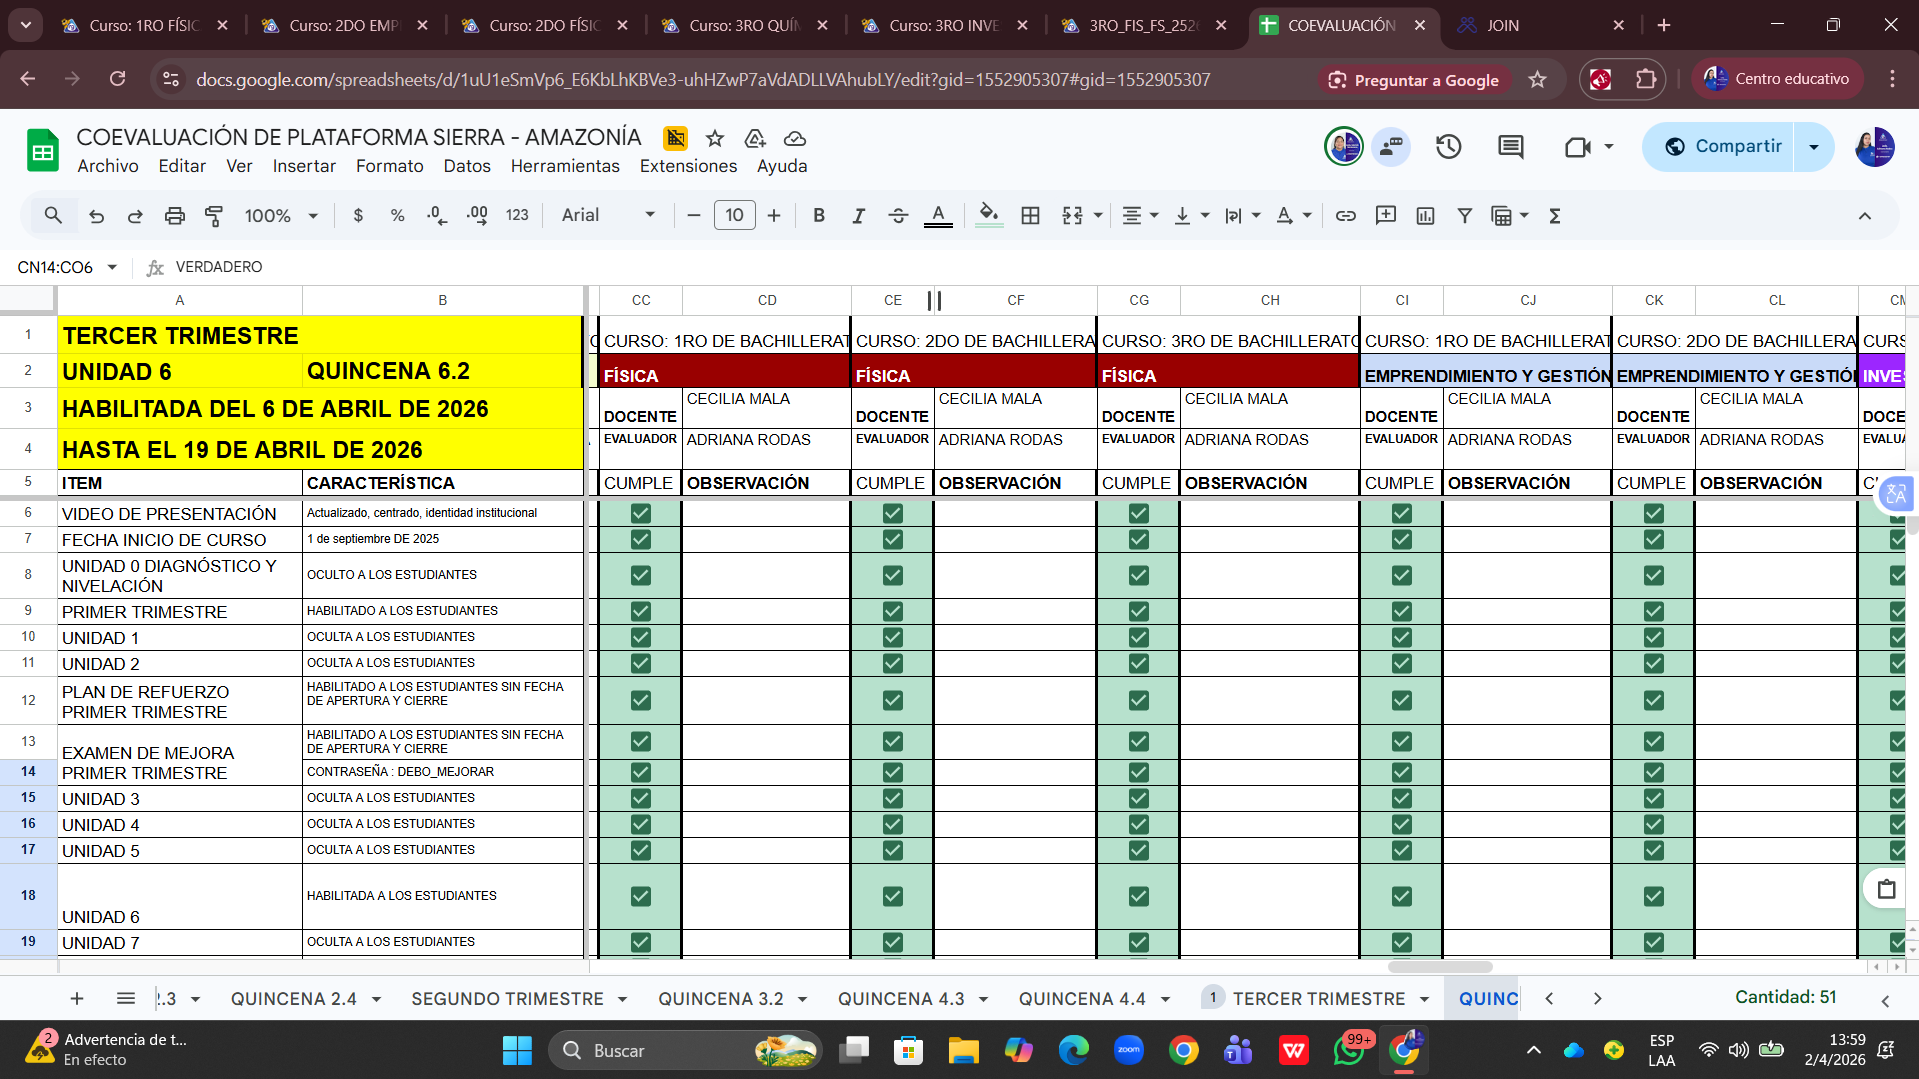
Task: Open the Arial font dropdown
Action: 608,215
